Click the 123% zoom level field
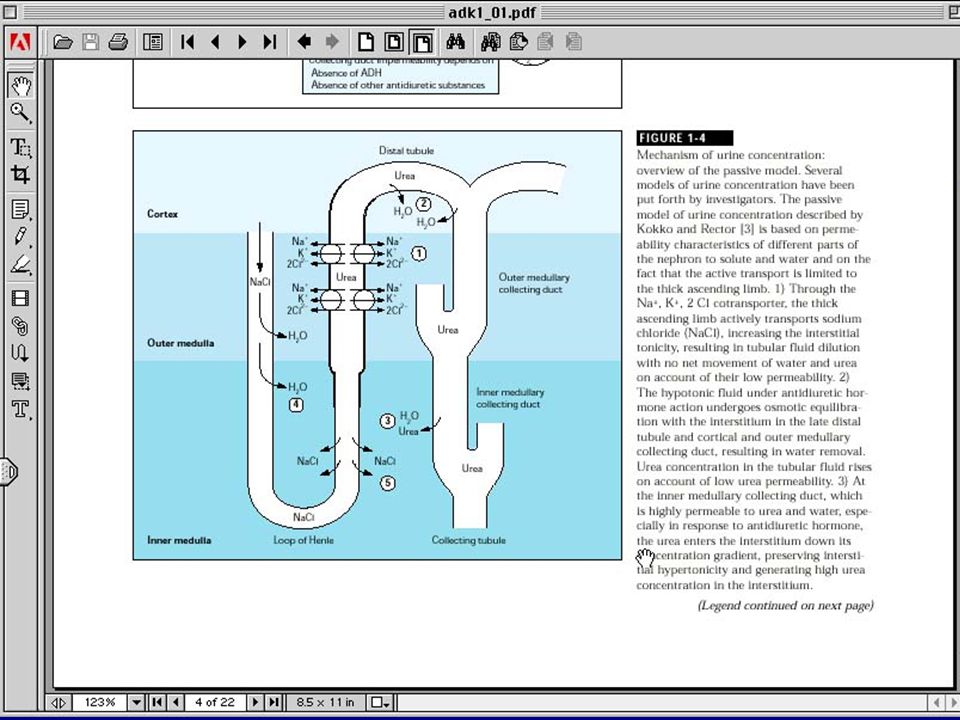Screen dimensions: 960x720 100,702
